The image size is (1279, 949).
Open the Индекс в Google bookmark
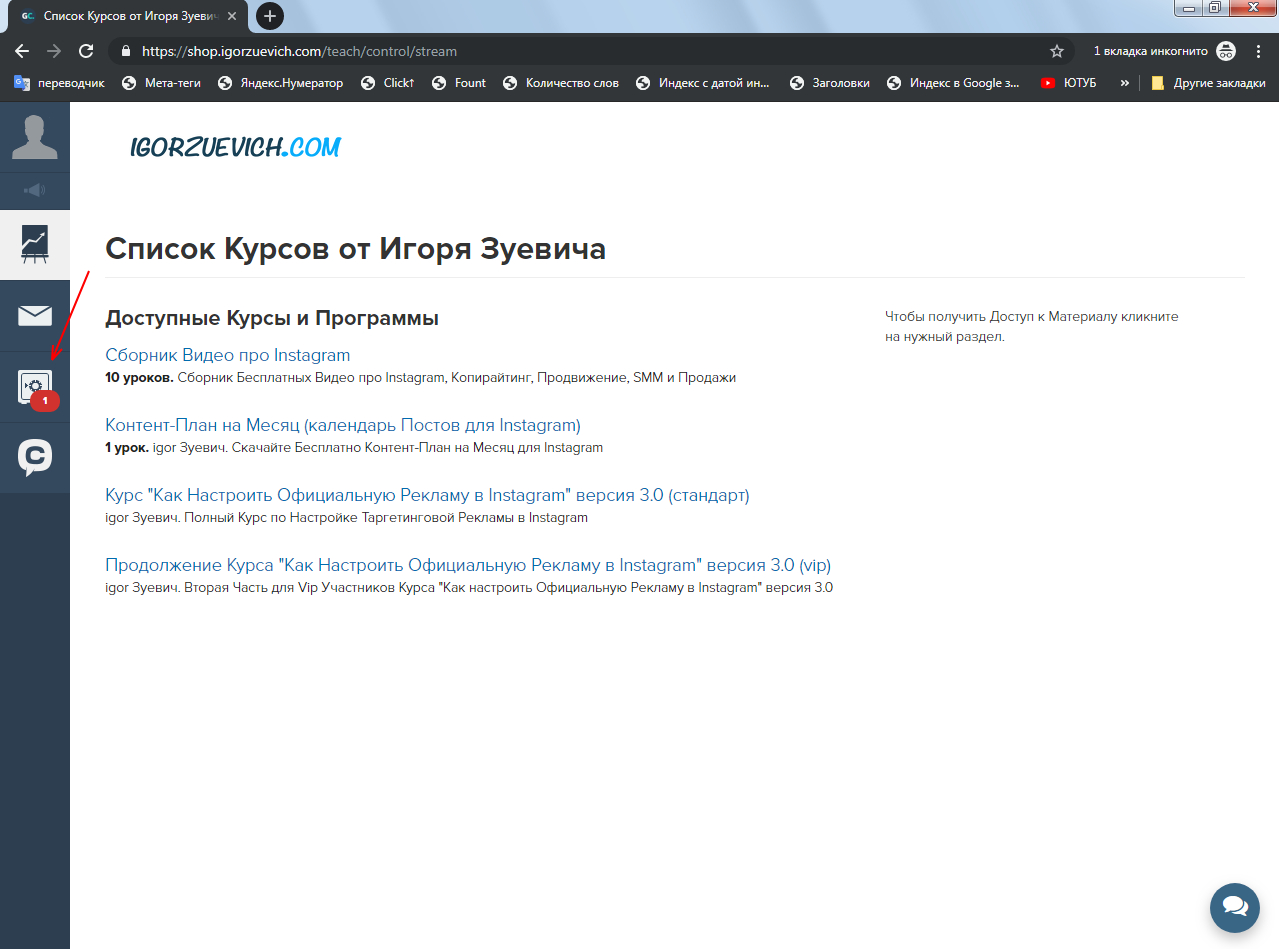click(954, 83)
